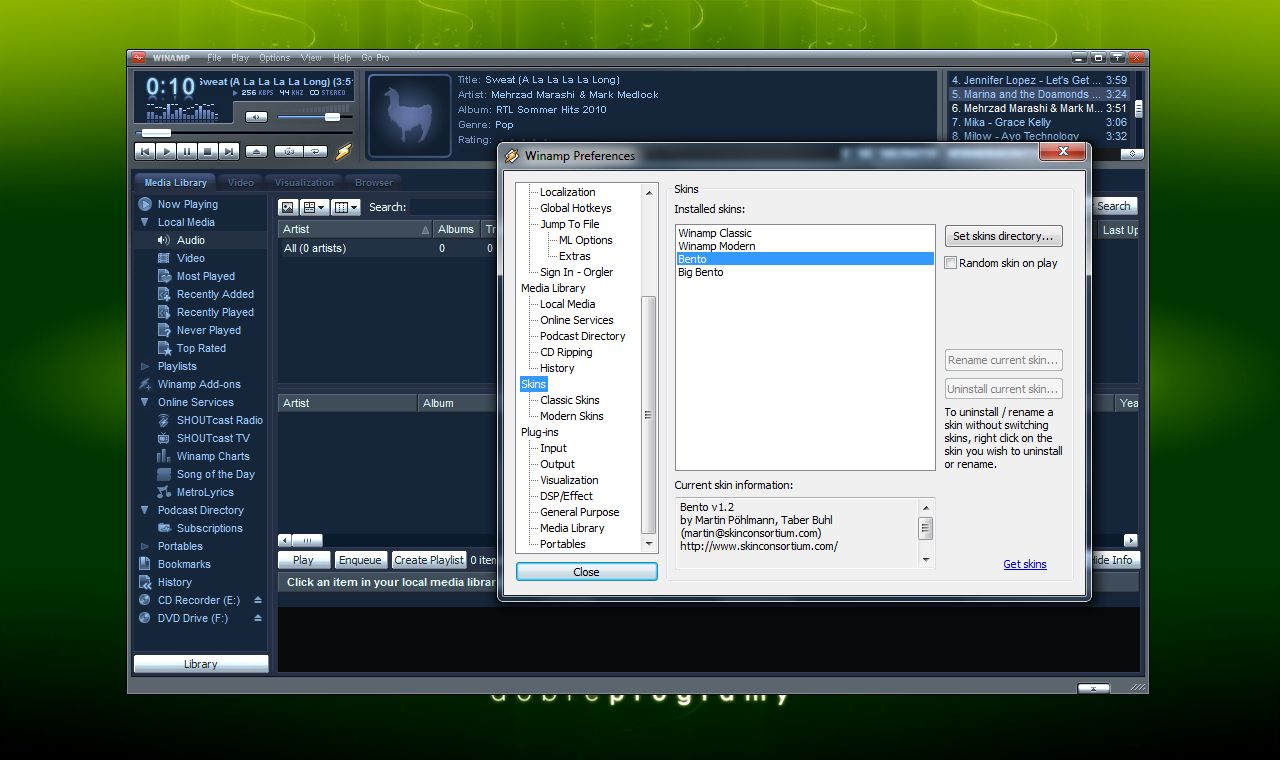Eject the DVD Drive (F:)
Screen dimensions: 1280x760
click(x=258, y=618)
